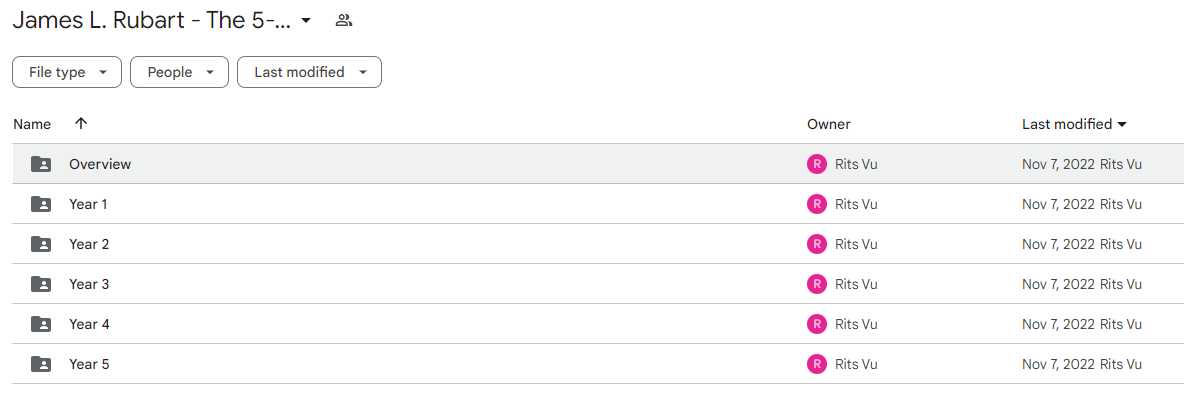1184x394 pixels.
Task: Click the Year 2 shared folder icon
Action: (x=41, y=244)
